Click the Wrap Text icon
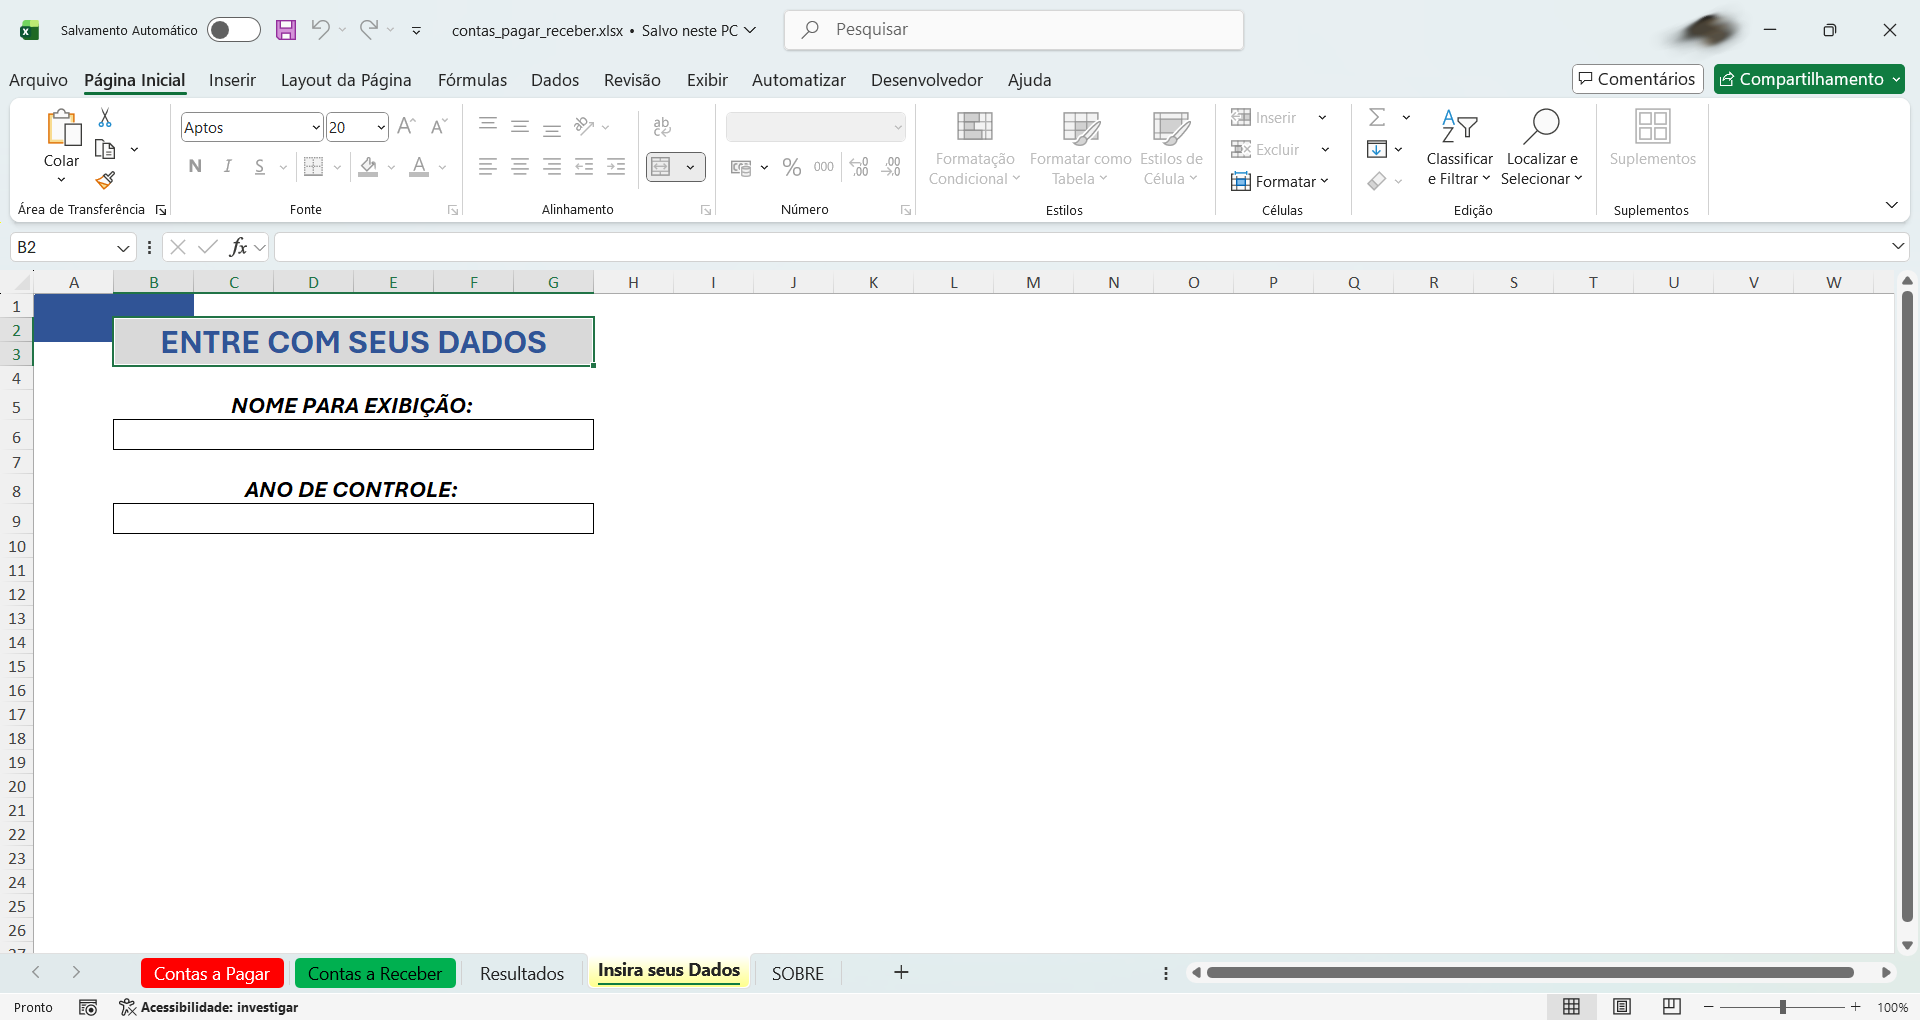This screenshot has width=1920, height=1020. (x=662, y=127)
